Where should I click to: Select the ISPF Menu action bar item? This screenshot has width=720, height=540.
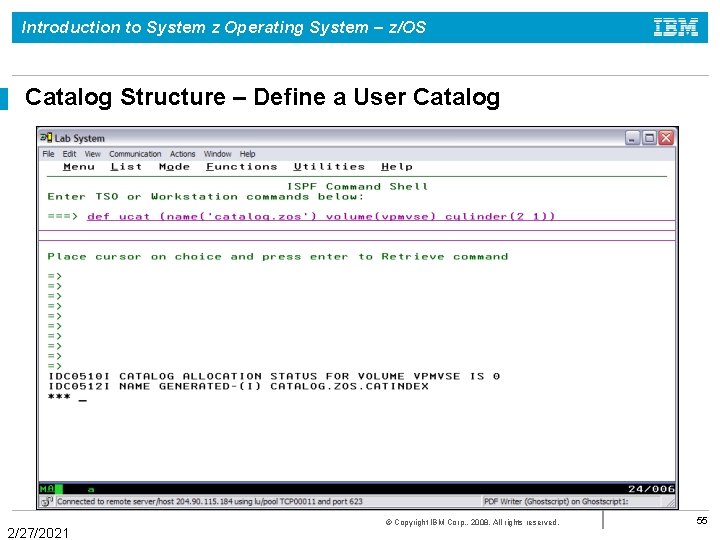pyautogui.click(x=79, y=167)
